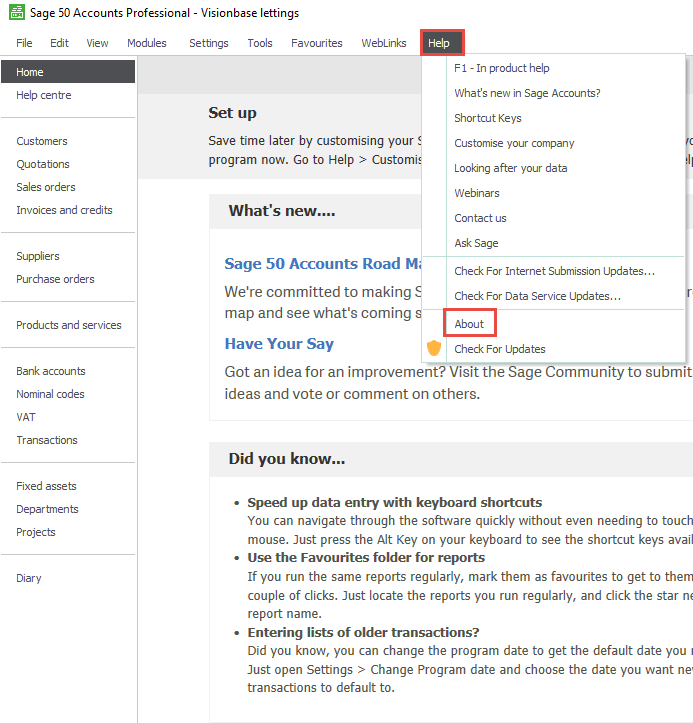Click the shield icon beside Check For Updates

point(434,348)
